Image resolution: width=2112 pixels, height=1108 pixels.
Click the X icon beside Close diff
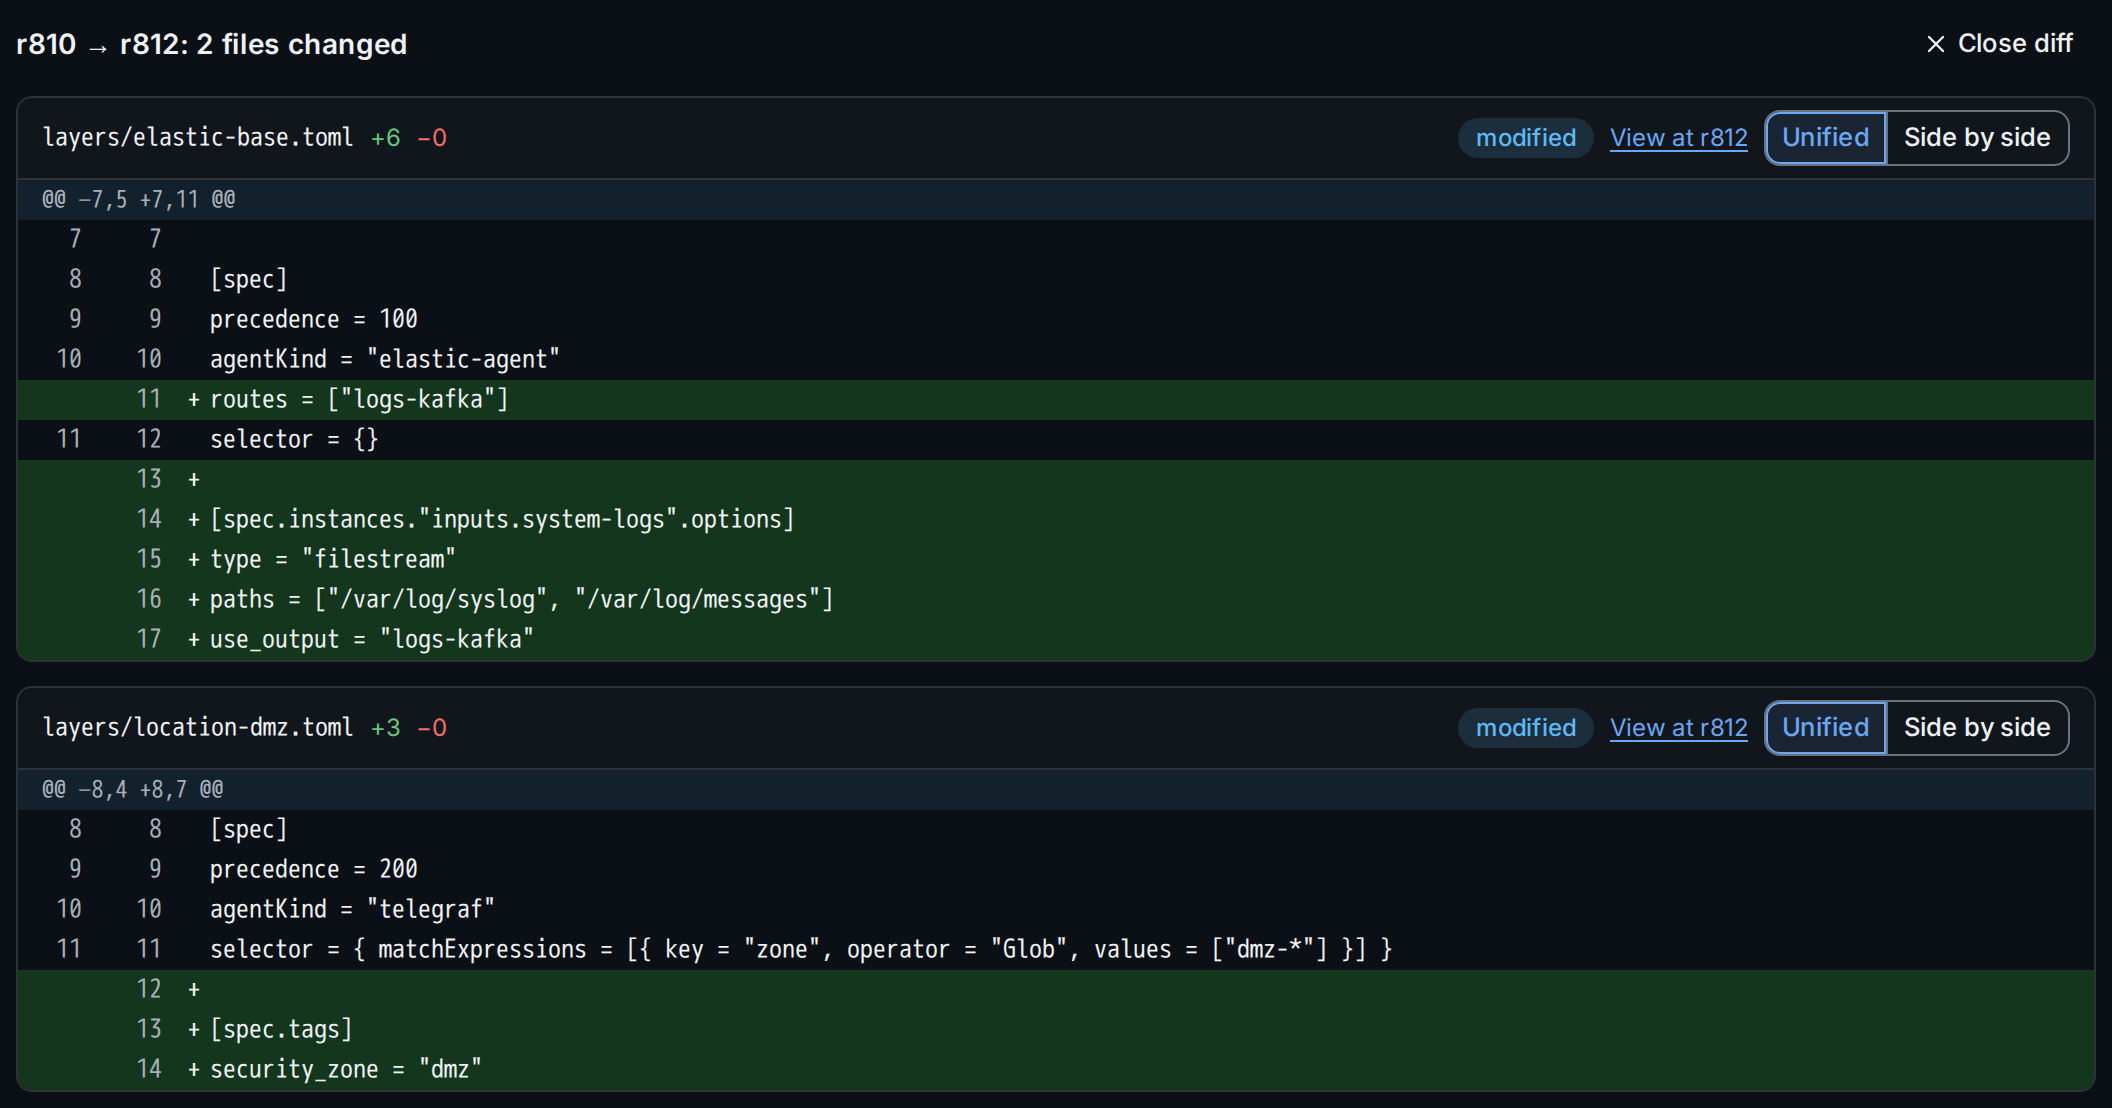click(x=1935, y=44)
